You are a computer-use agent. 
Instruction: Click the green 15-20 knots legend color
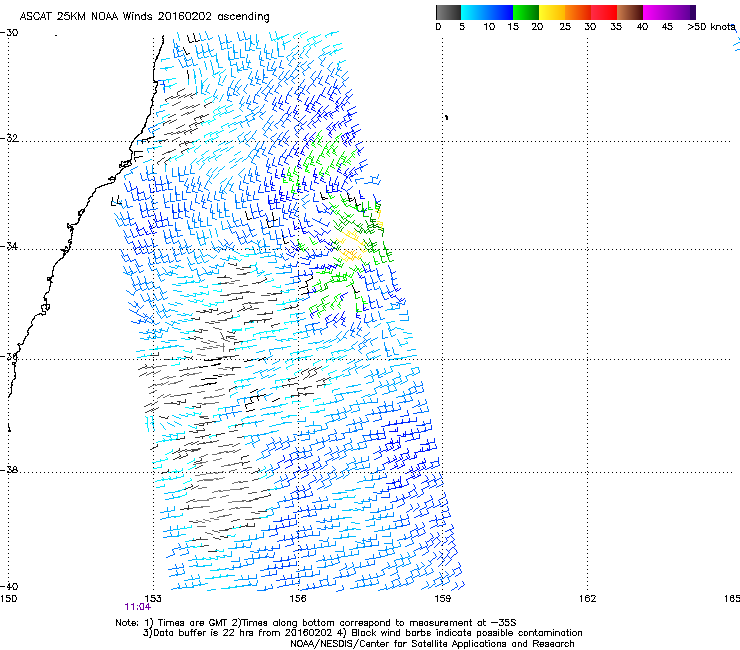coord(526,12)
